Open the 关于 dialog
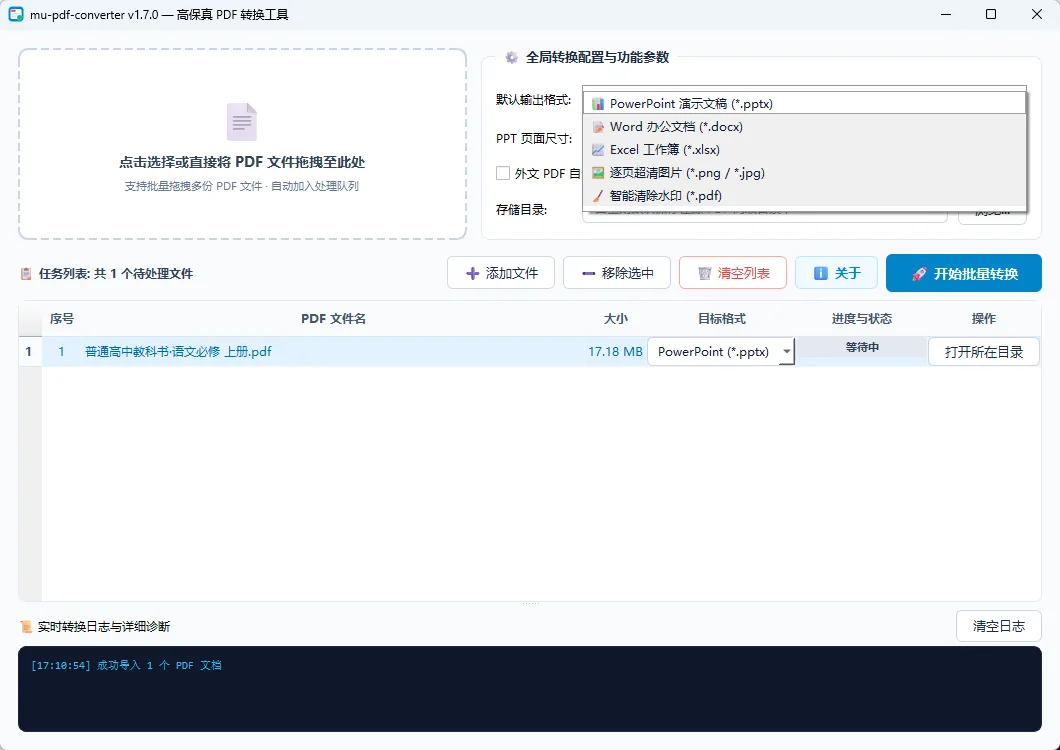 (x=836, y=273)
